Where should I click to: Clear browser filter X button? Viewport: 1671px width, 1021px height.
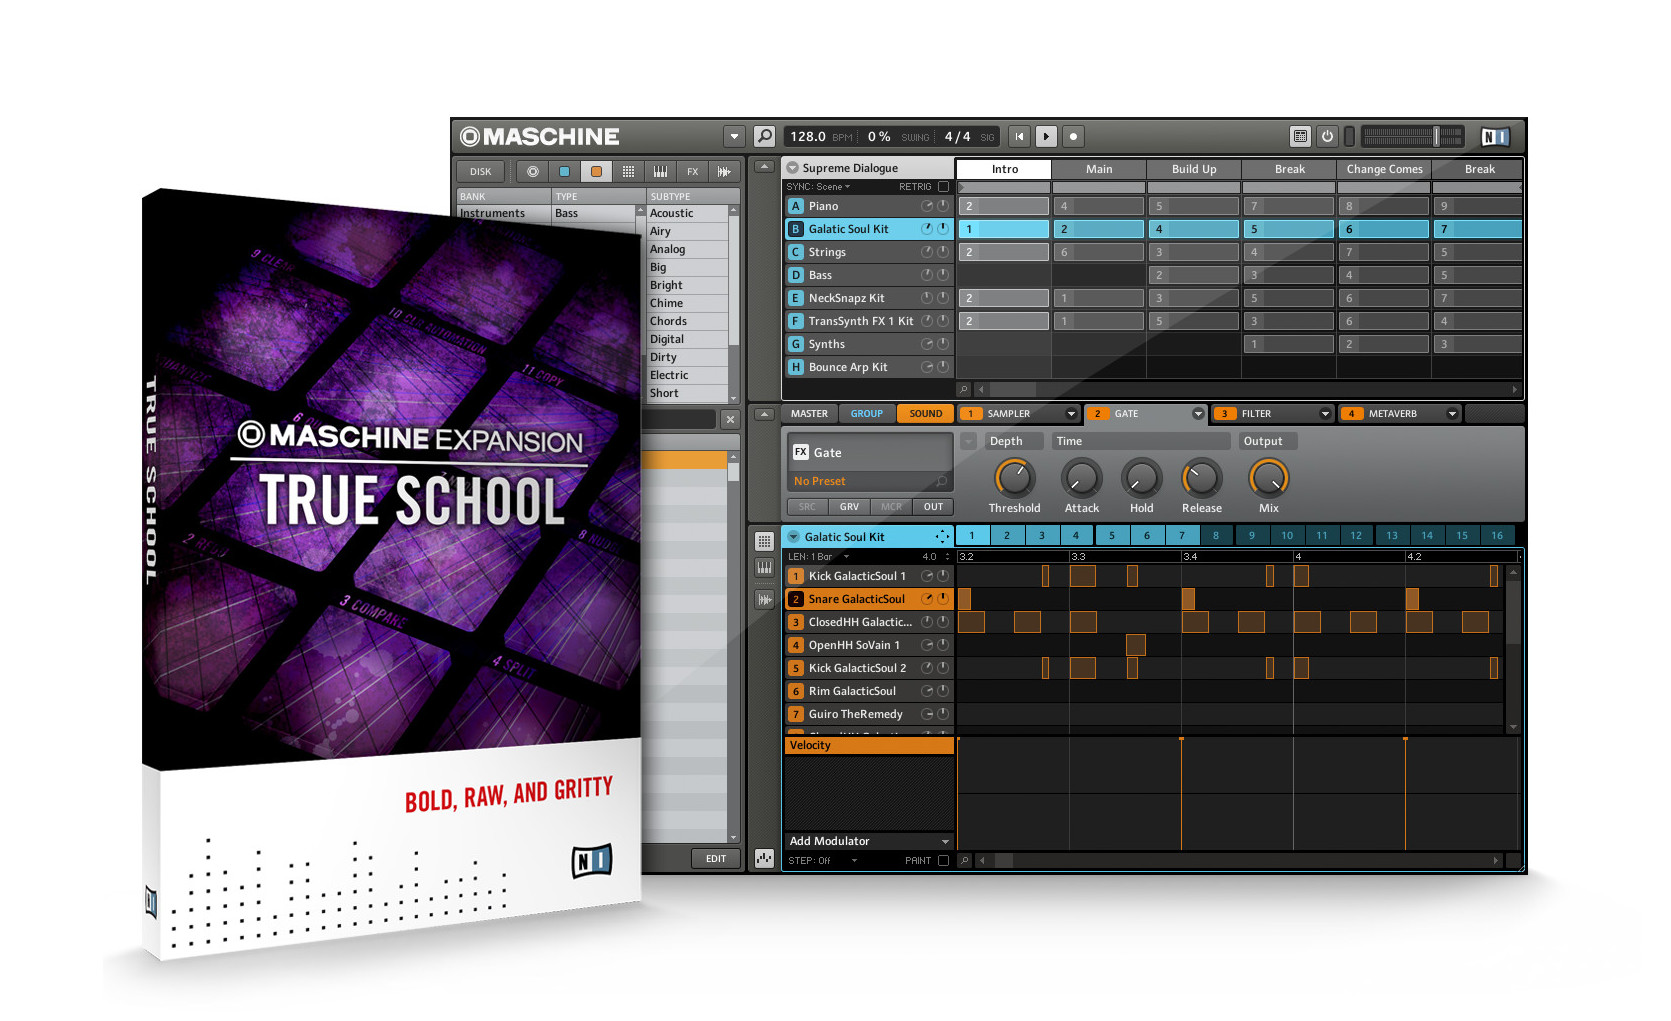click(730, 419)
